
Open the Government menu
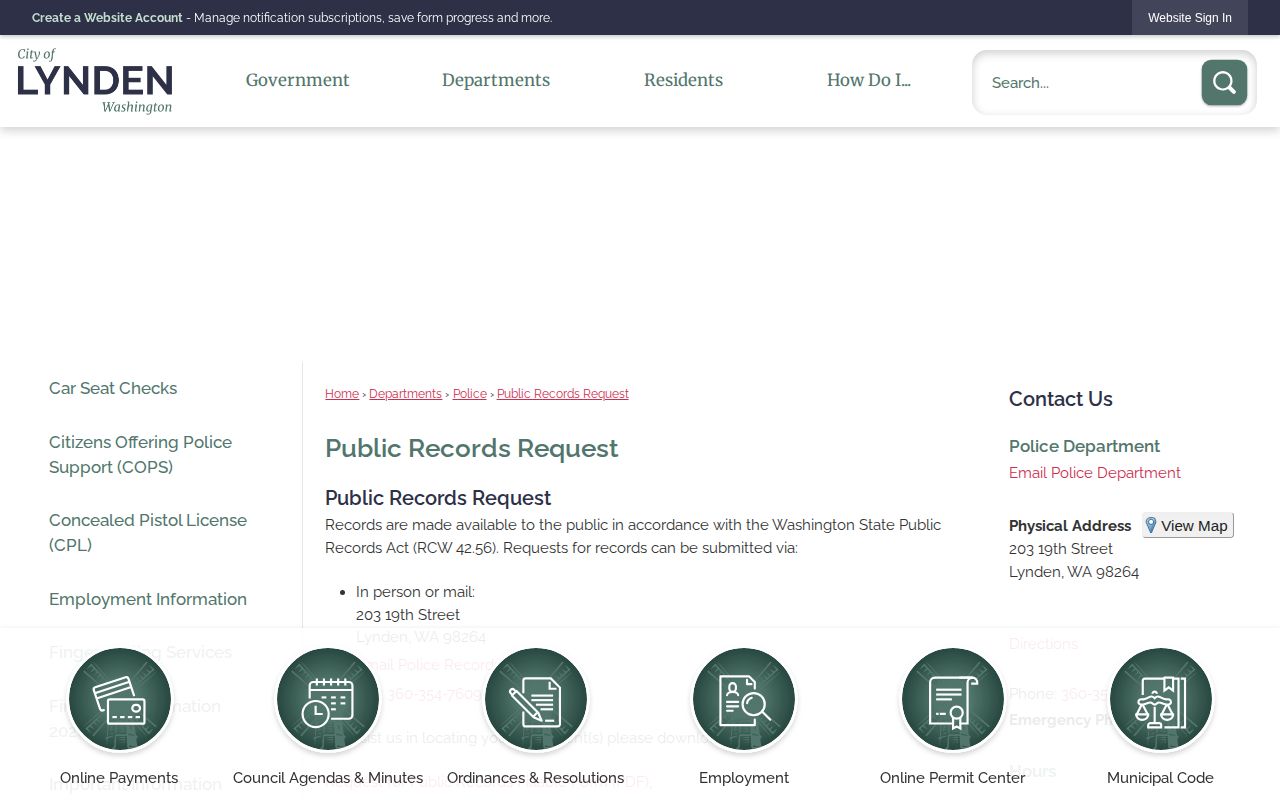point(297,80)
